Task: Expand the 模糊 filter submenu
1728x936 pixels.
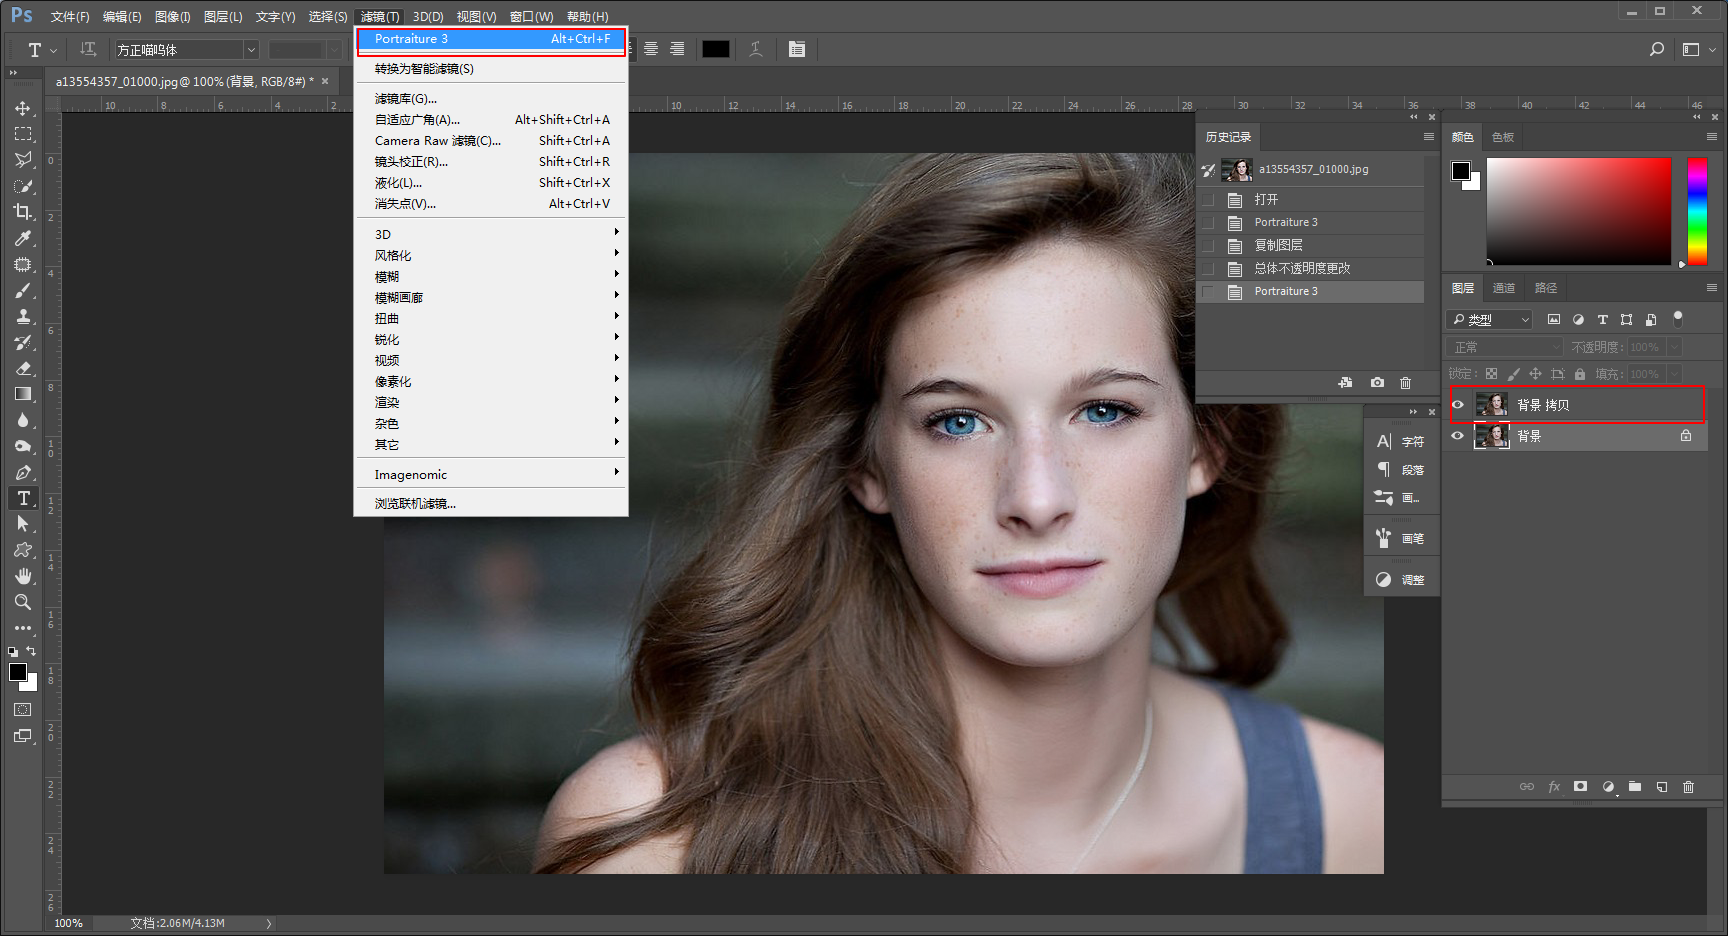Action: 491,276
